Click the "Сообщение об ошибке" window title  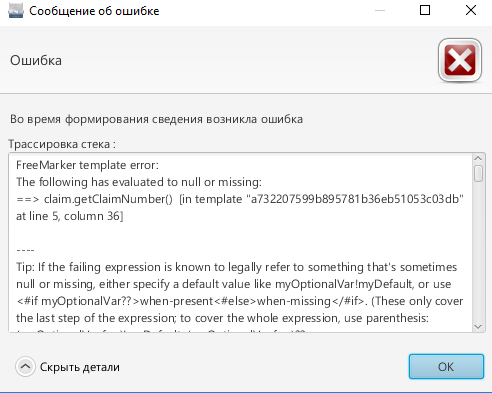tap(94, 11)
